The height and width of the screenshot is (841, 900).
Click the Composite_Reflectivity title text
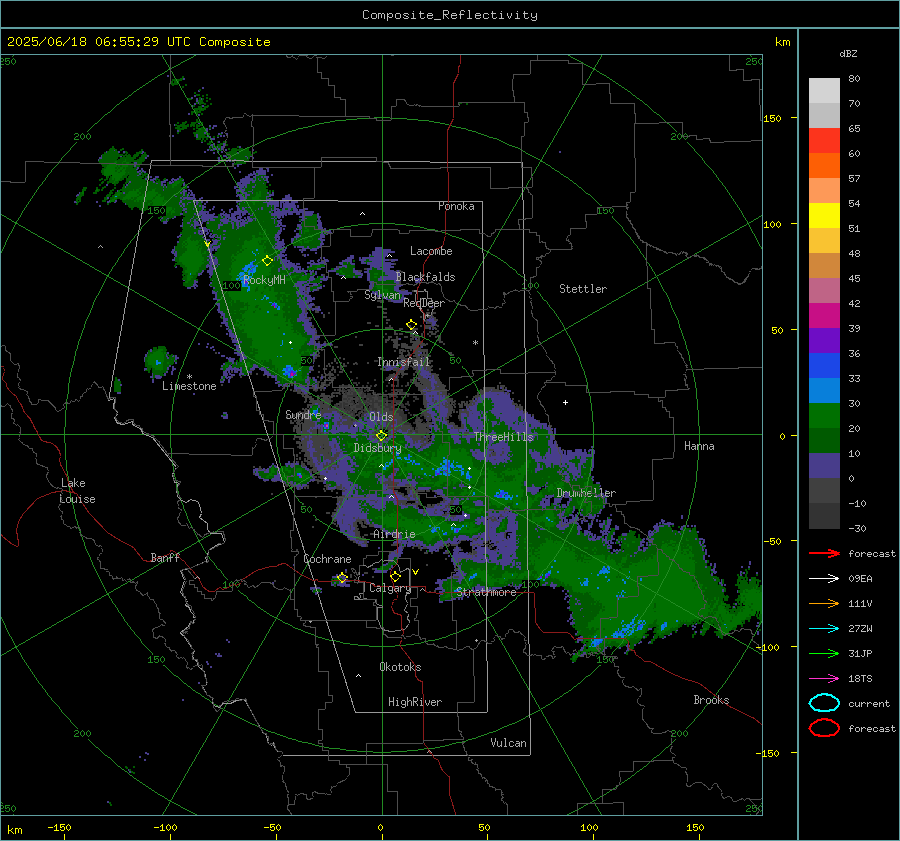(x=450, y=15)
